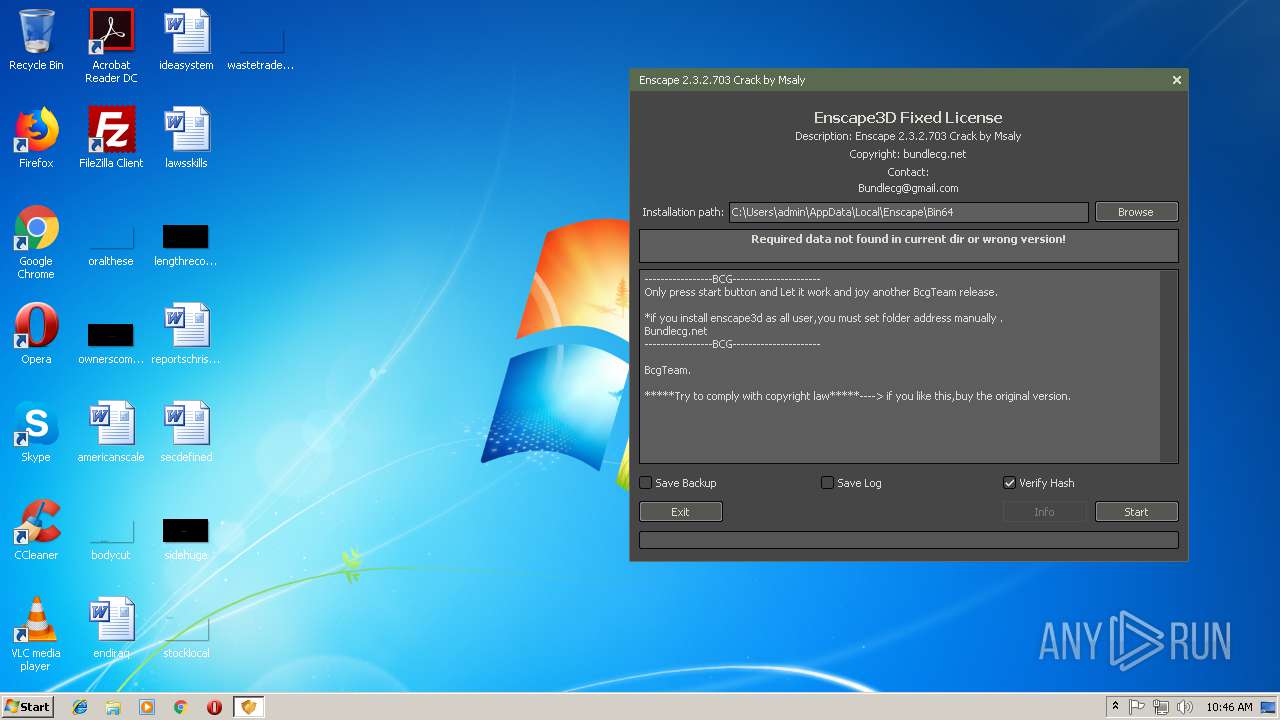Image resolution: width=1280 pixels, height=720 pixels.
Task: Open the network tray icon
Action: (x=1161, y=707)
